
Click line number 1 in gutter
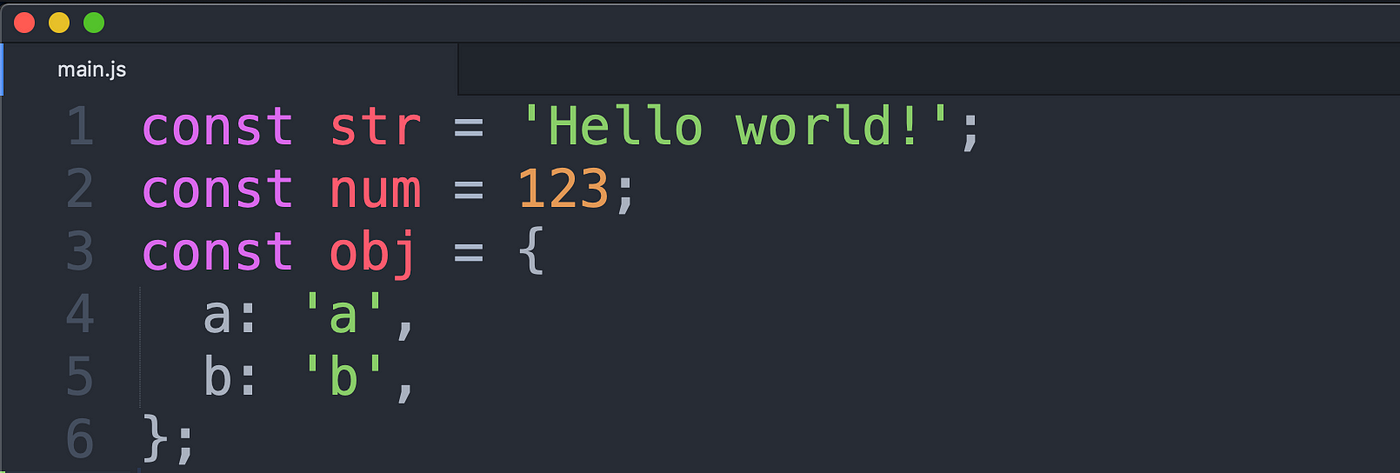click(80, 128)
